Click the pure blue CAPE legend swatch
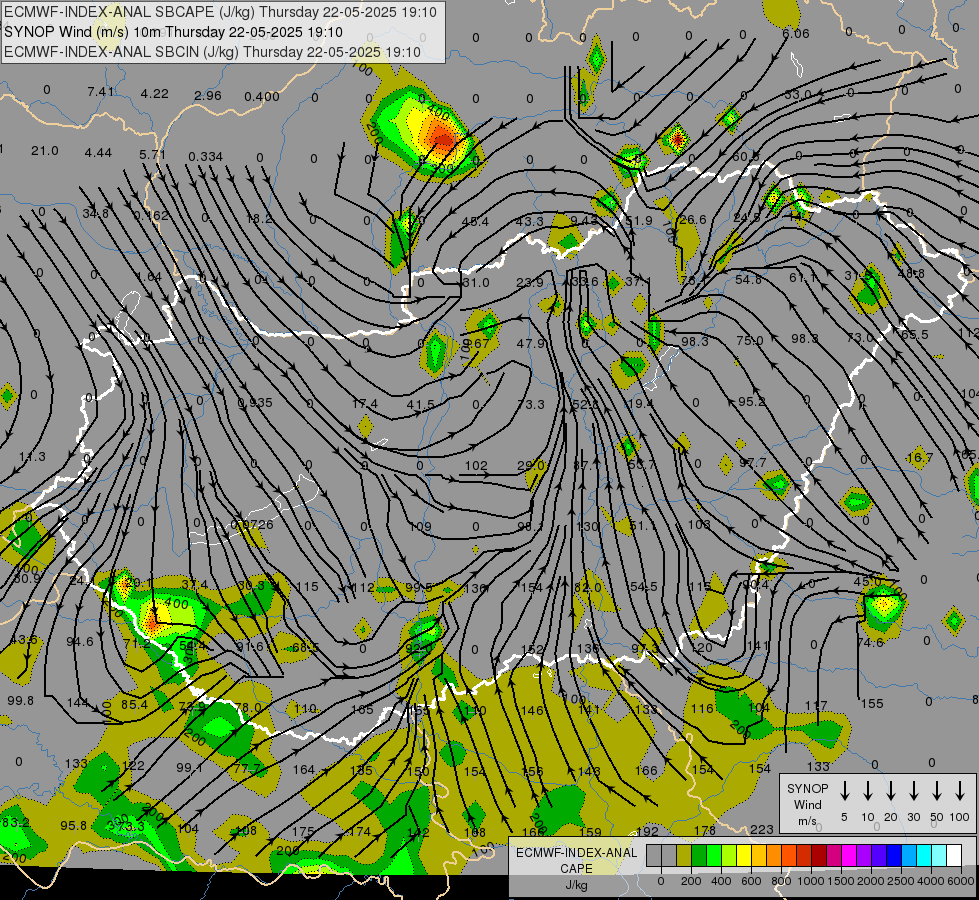The height and width of the screenshot is (900, 979). tap(894, 855)
